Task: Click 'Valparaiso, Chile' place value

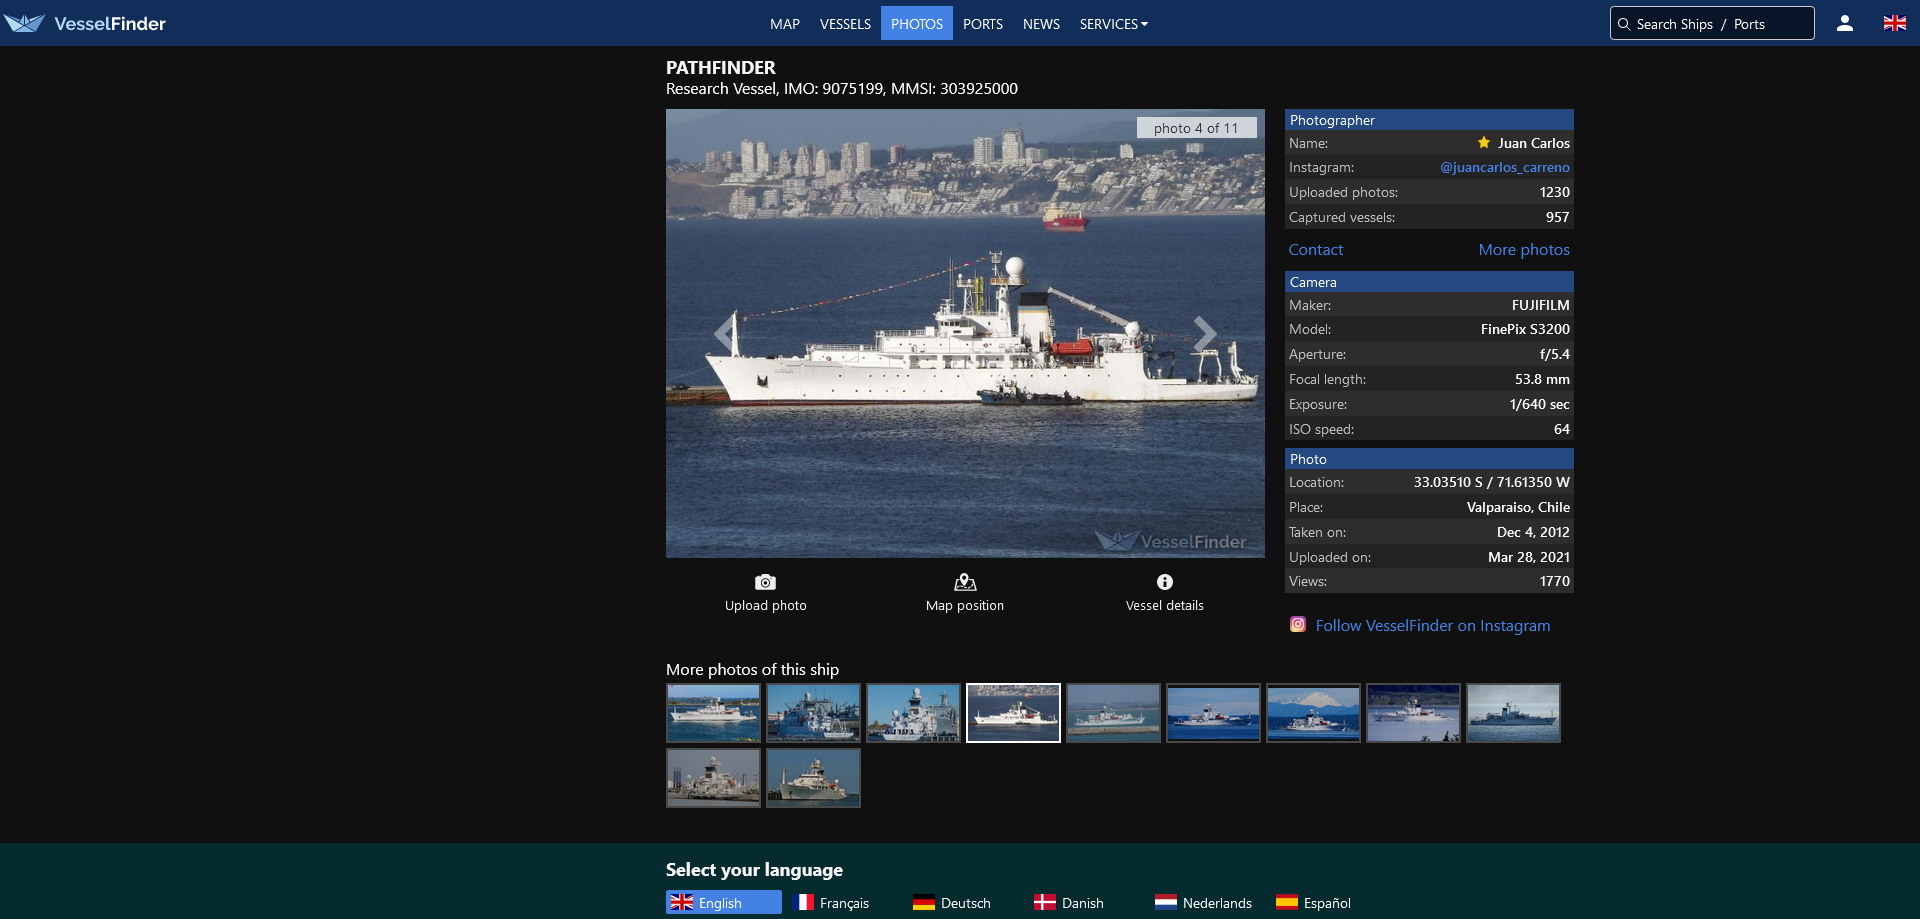Action: [x=1518, y=507]
